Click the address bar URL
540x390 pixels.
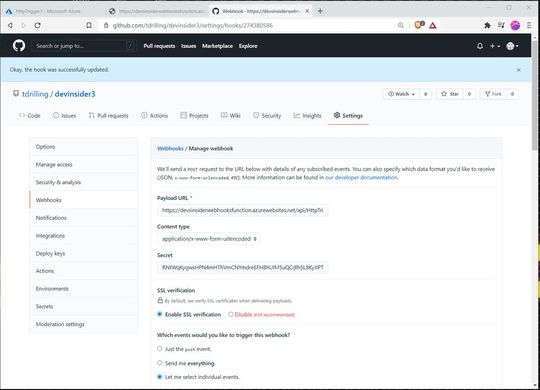[x=193, y=25]
